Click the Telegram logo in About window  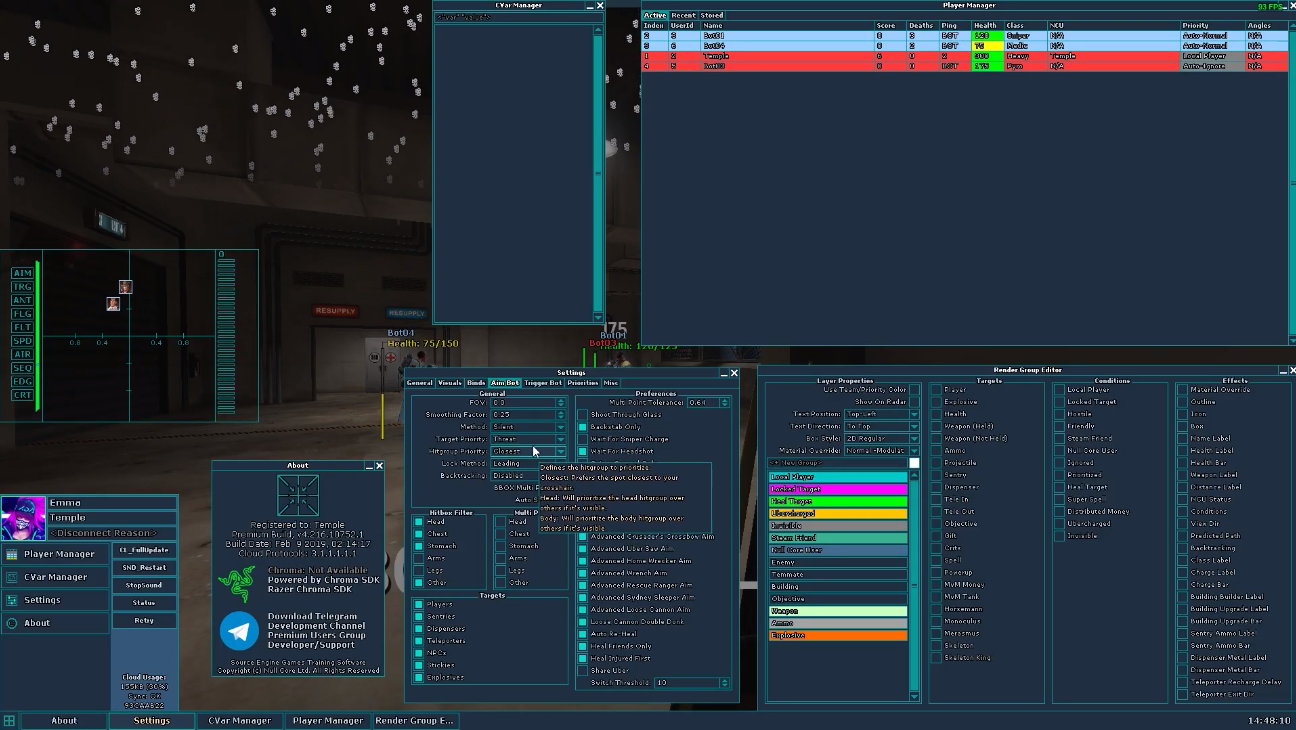[239, 631]
